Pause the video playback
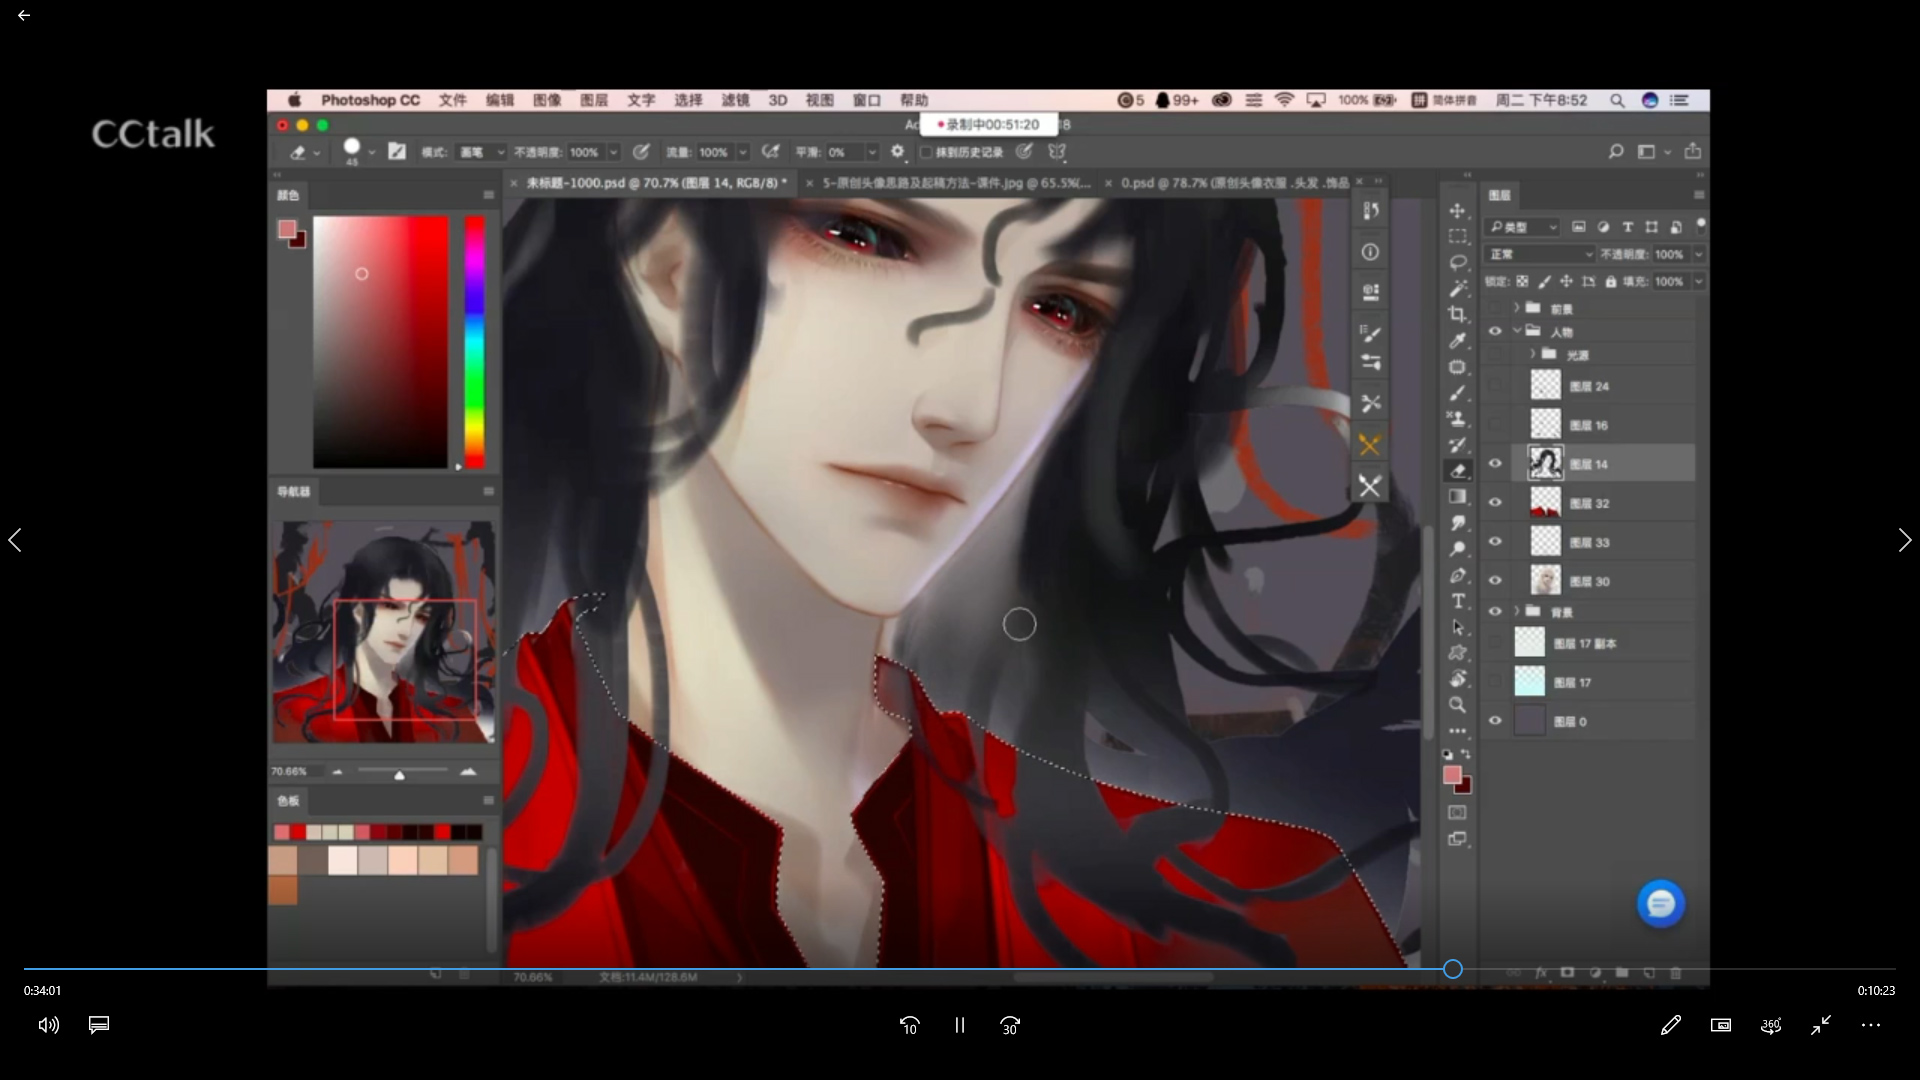The height and width of the screenshot is (1080, 1920). 960,1025
